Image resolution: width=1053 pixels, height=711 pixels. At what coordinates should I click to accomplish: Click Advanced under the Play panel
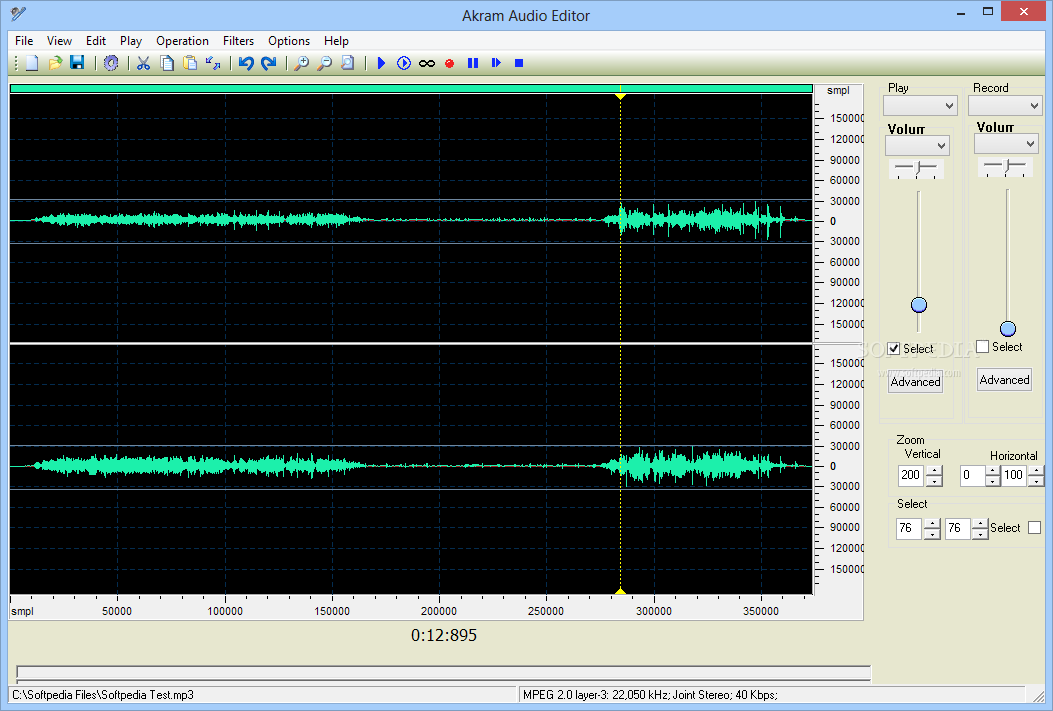tap(915, 382)
